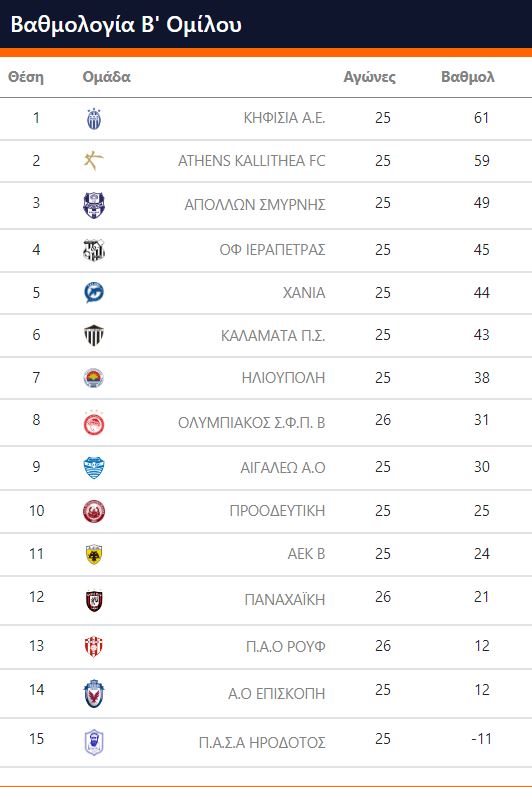Open the ΧΑΝΙΑ blue dolphin logo
This screenshot has height=787, width=532.
point(94,293)
